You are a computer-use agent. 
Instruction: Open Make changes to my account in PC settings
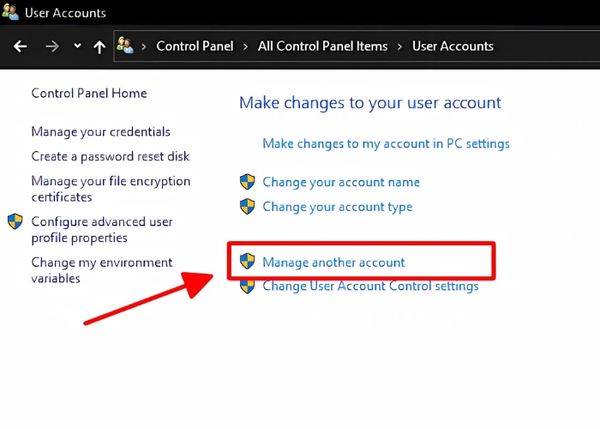[386, 144]
